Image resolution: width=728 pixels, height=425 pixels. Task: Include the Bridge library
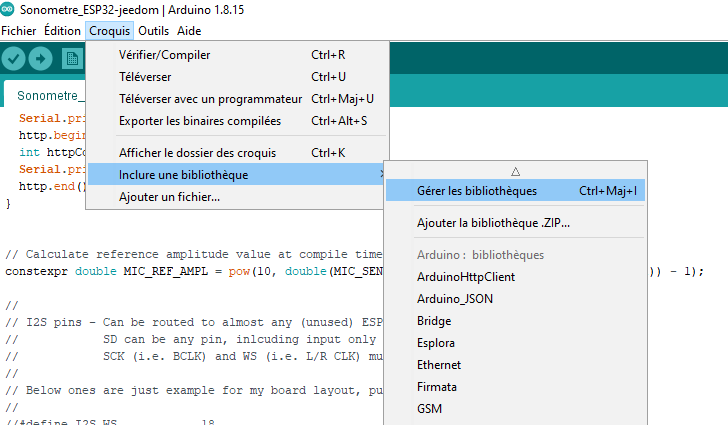click(x=515, y=321)
